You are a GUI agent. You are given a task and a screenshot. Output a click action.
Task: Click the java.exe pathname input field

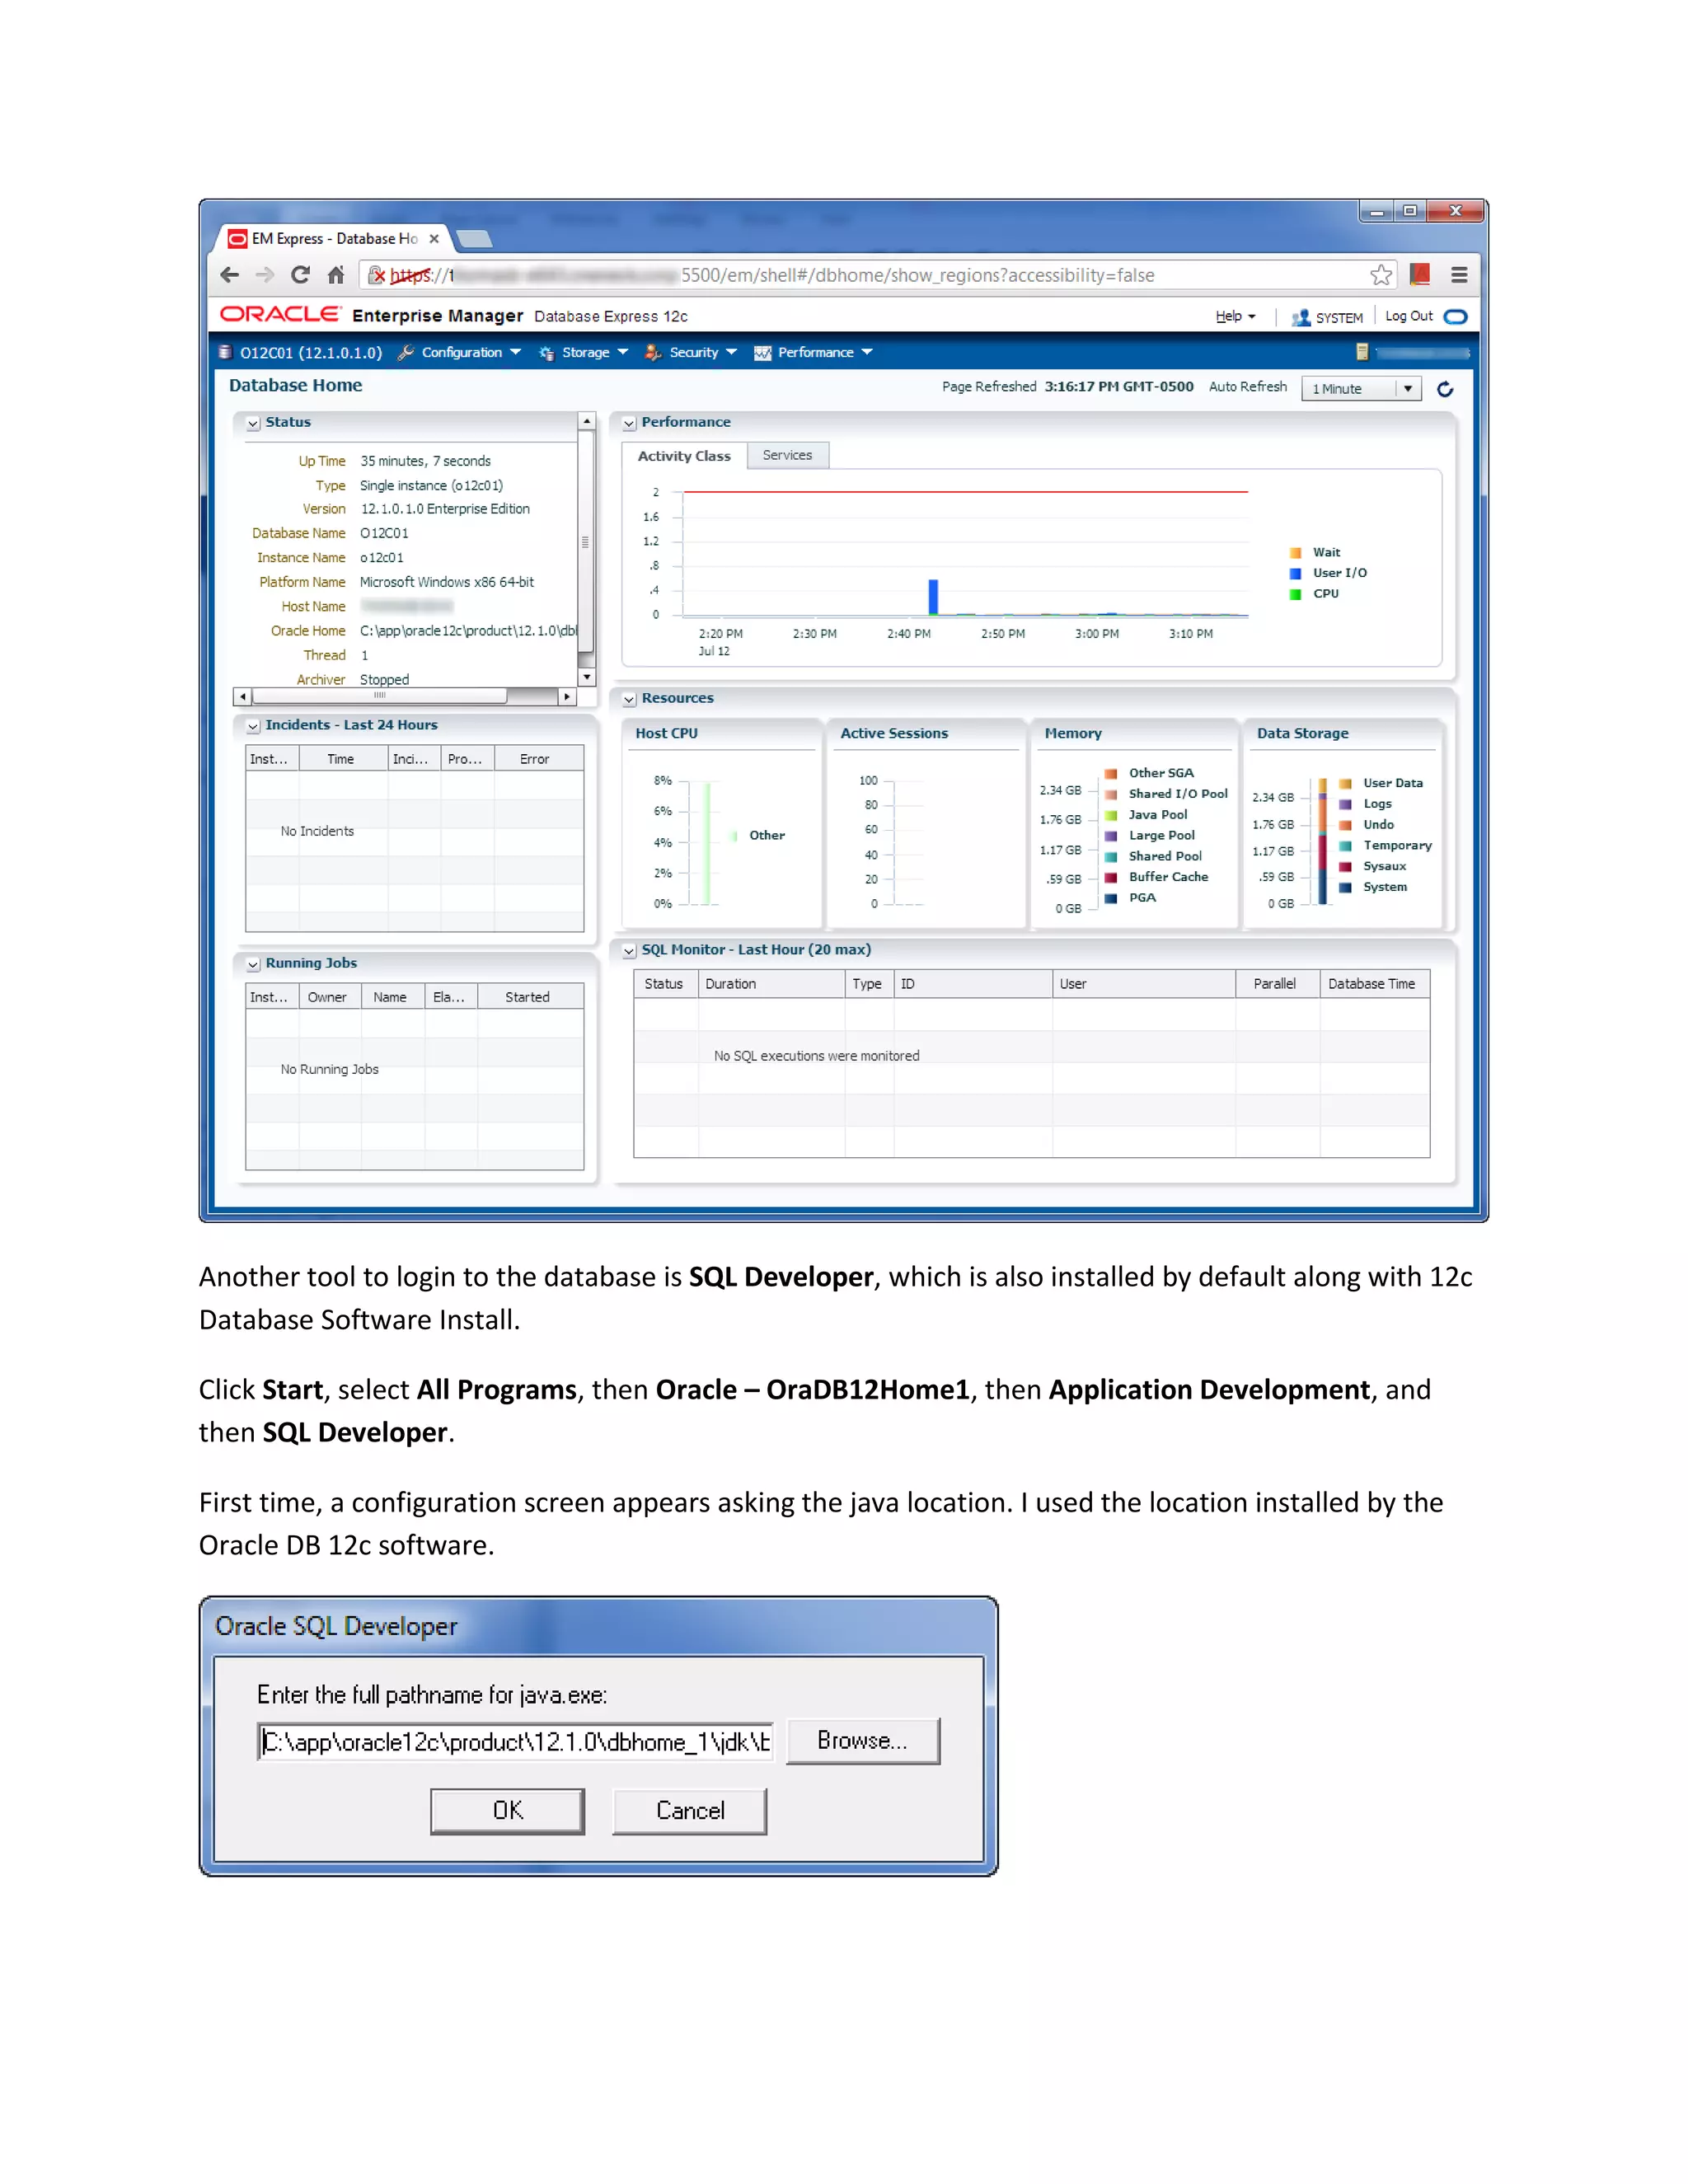tap(515, 1742)
